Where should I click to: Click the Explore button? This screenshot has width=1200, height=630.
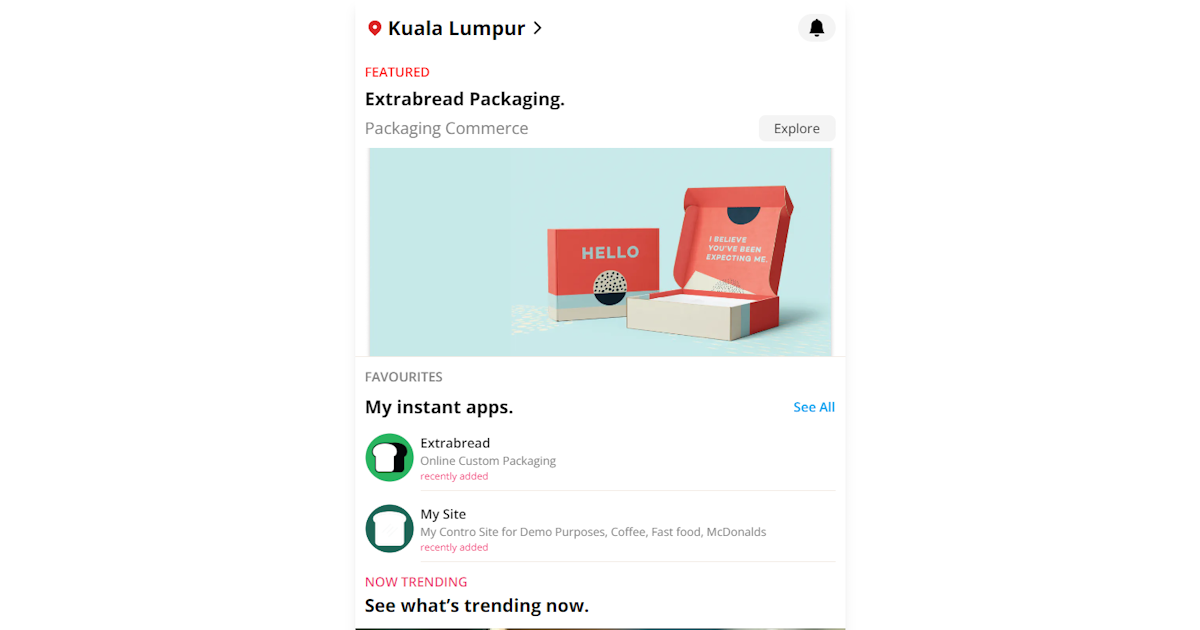click(797, 128)
